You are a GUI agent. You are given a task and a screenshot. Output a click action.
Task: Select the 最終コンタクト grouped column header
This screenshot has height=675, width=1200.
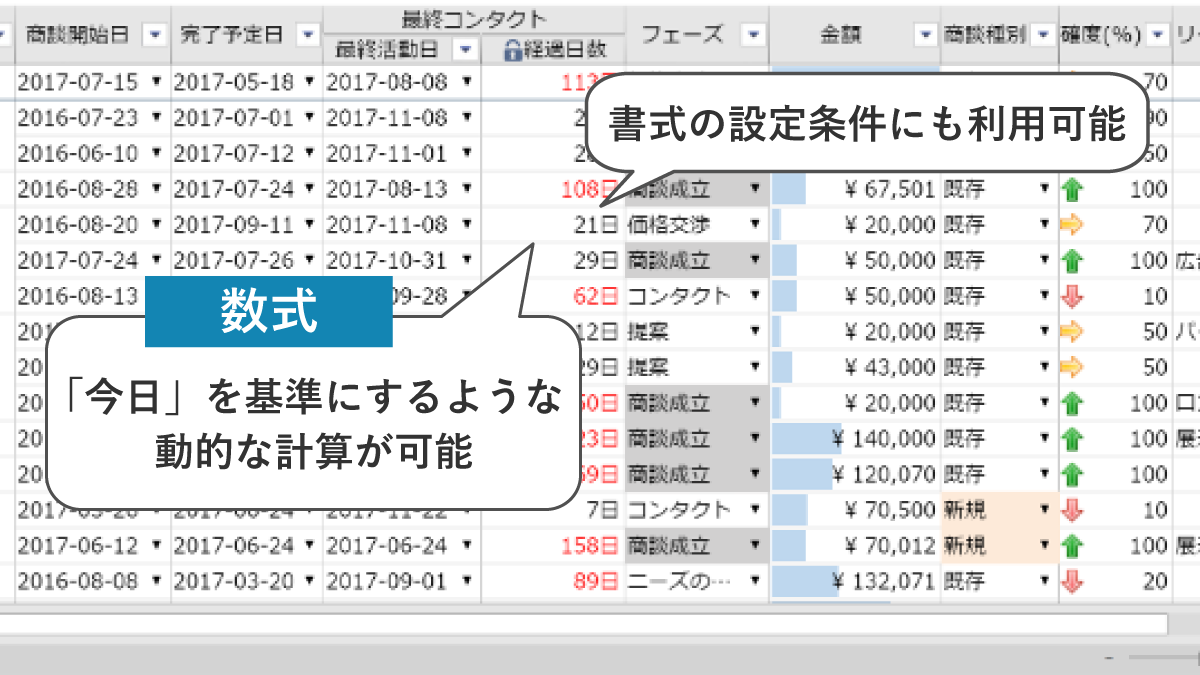click(x=475, y=19)
